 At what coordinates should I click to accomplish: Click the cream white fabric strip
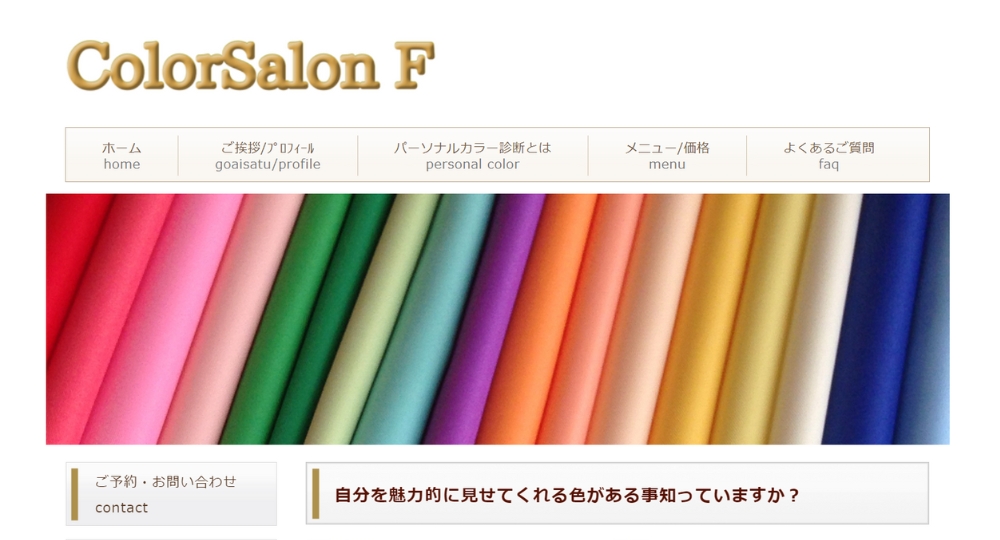[x=813, y=319]
